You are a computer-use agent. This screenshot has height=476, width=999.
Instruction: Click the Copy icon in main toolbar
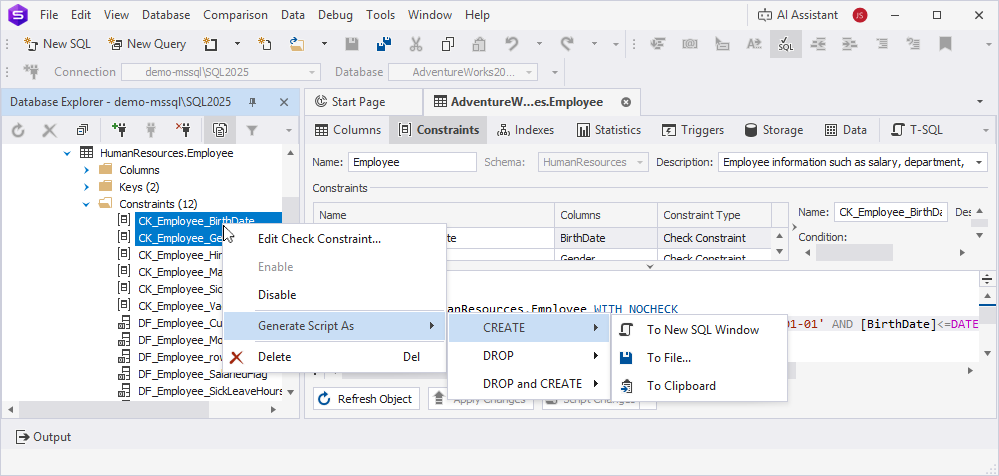pyautogui.click(x=447, y=44)
